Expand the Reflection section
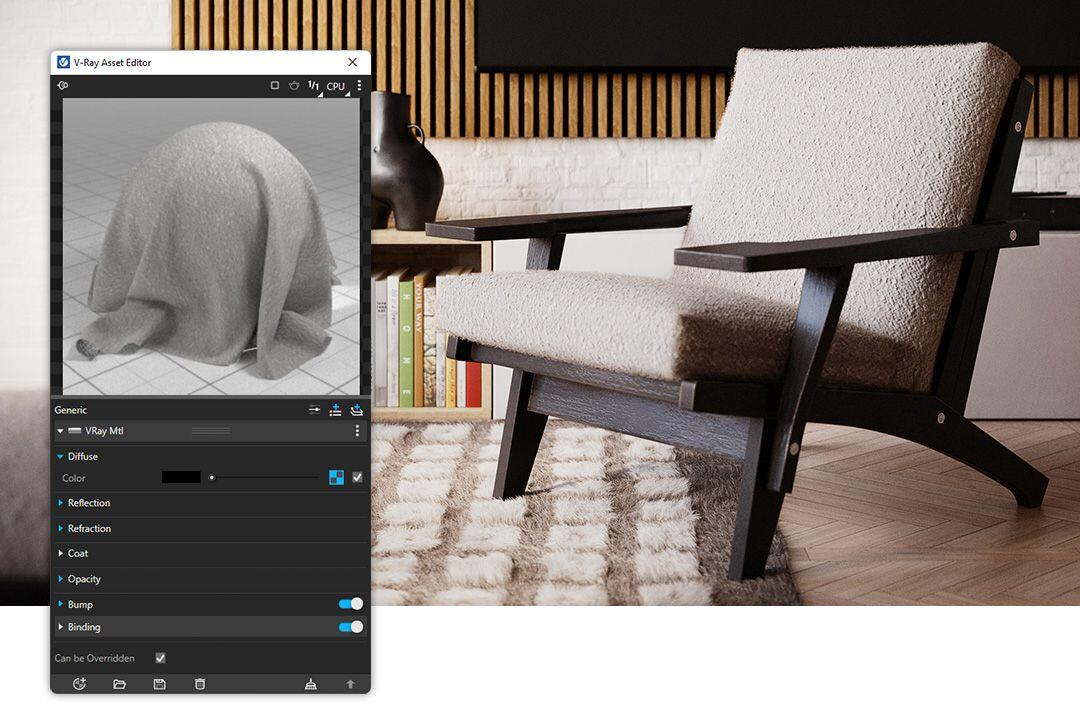The height and width of the screenshot is (704, 1080). click(89, 503)
